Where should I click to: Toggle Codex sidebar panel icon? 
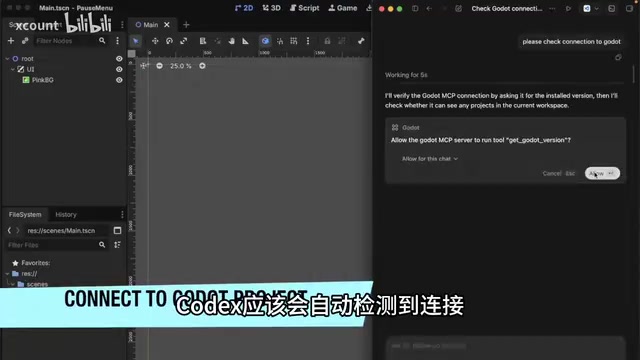415,9
